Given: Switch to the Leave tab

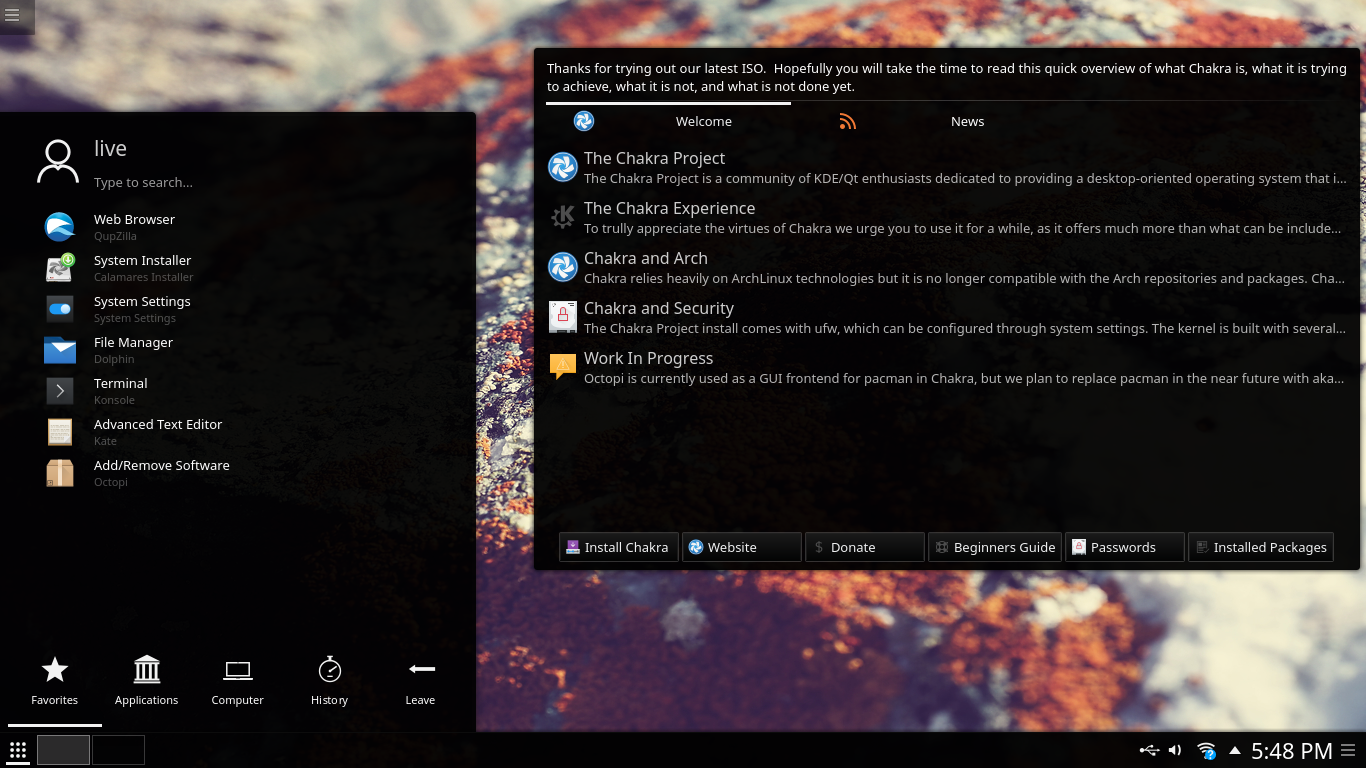Looking at the screenshot, I should tap(420, 681).
